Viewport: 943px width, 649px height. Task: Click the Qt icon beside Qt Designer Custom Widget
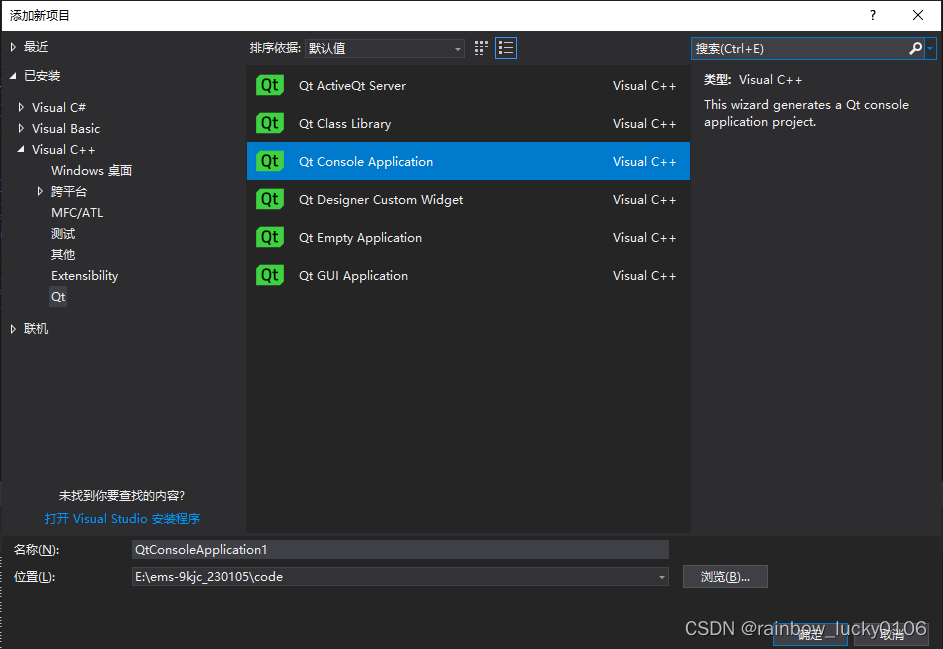[269, 199]
